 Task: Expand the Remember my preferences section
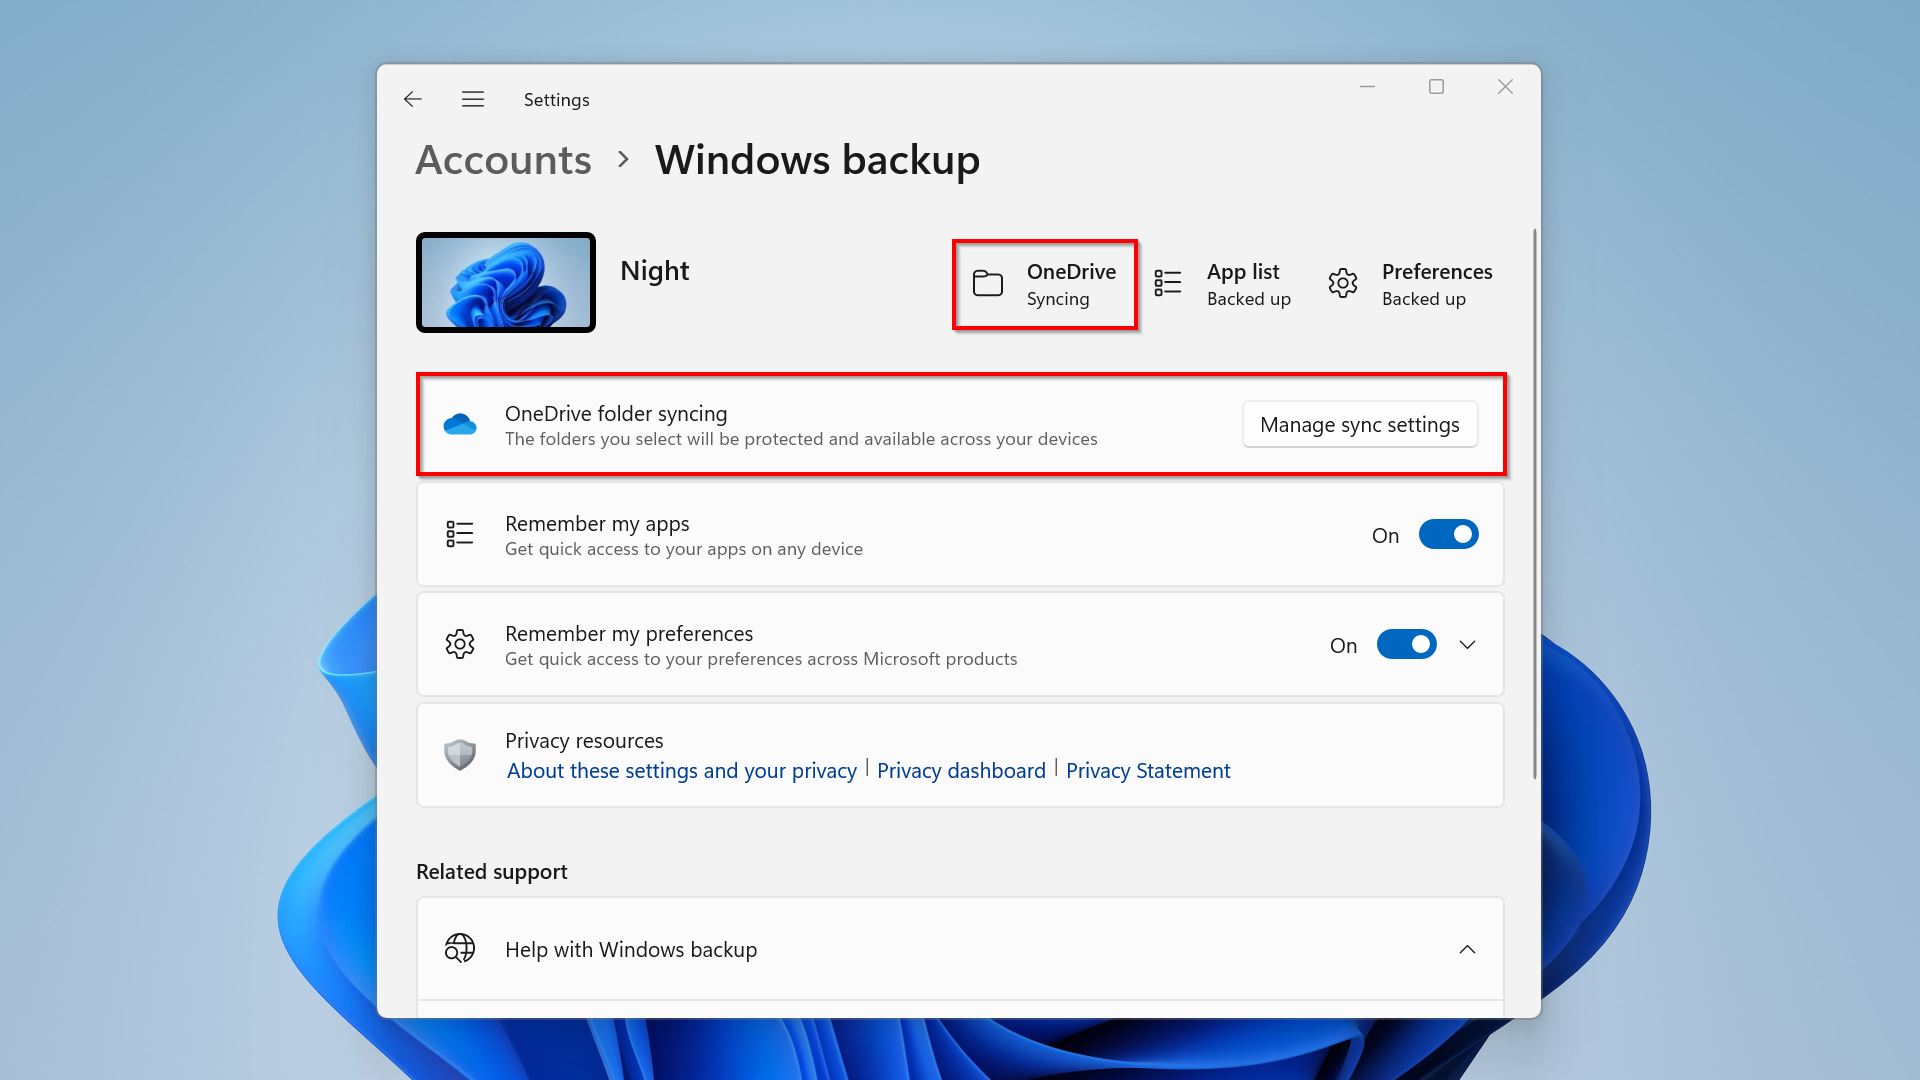1466,645
